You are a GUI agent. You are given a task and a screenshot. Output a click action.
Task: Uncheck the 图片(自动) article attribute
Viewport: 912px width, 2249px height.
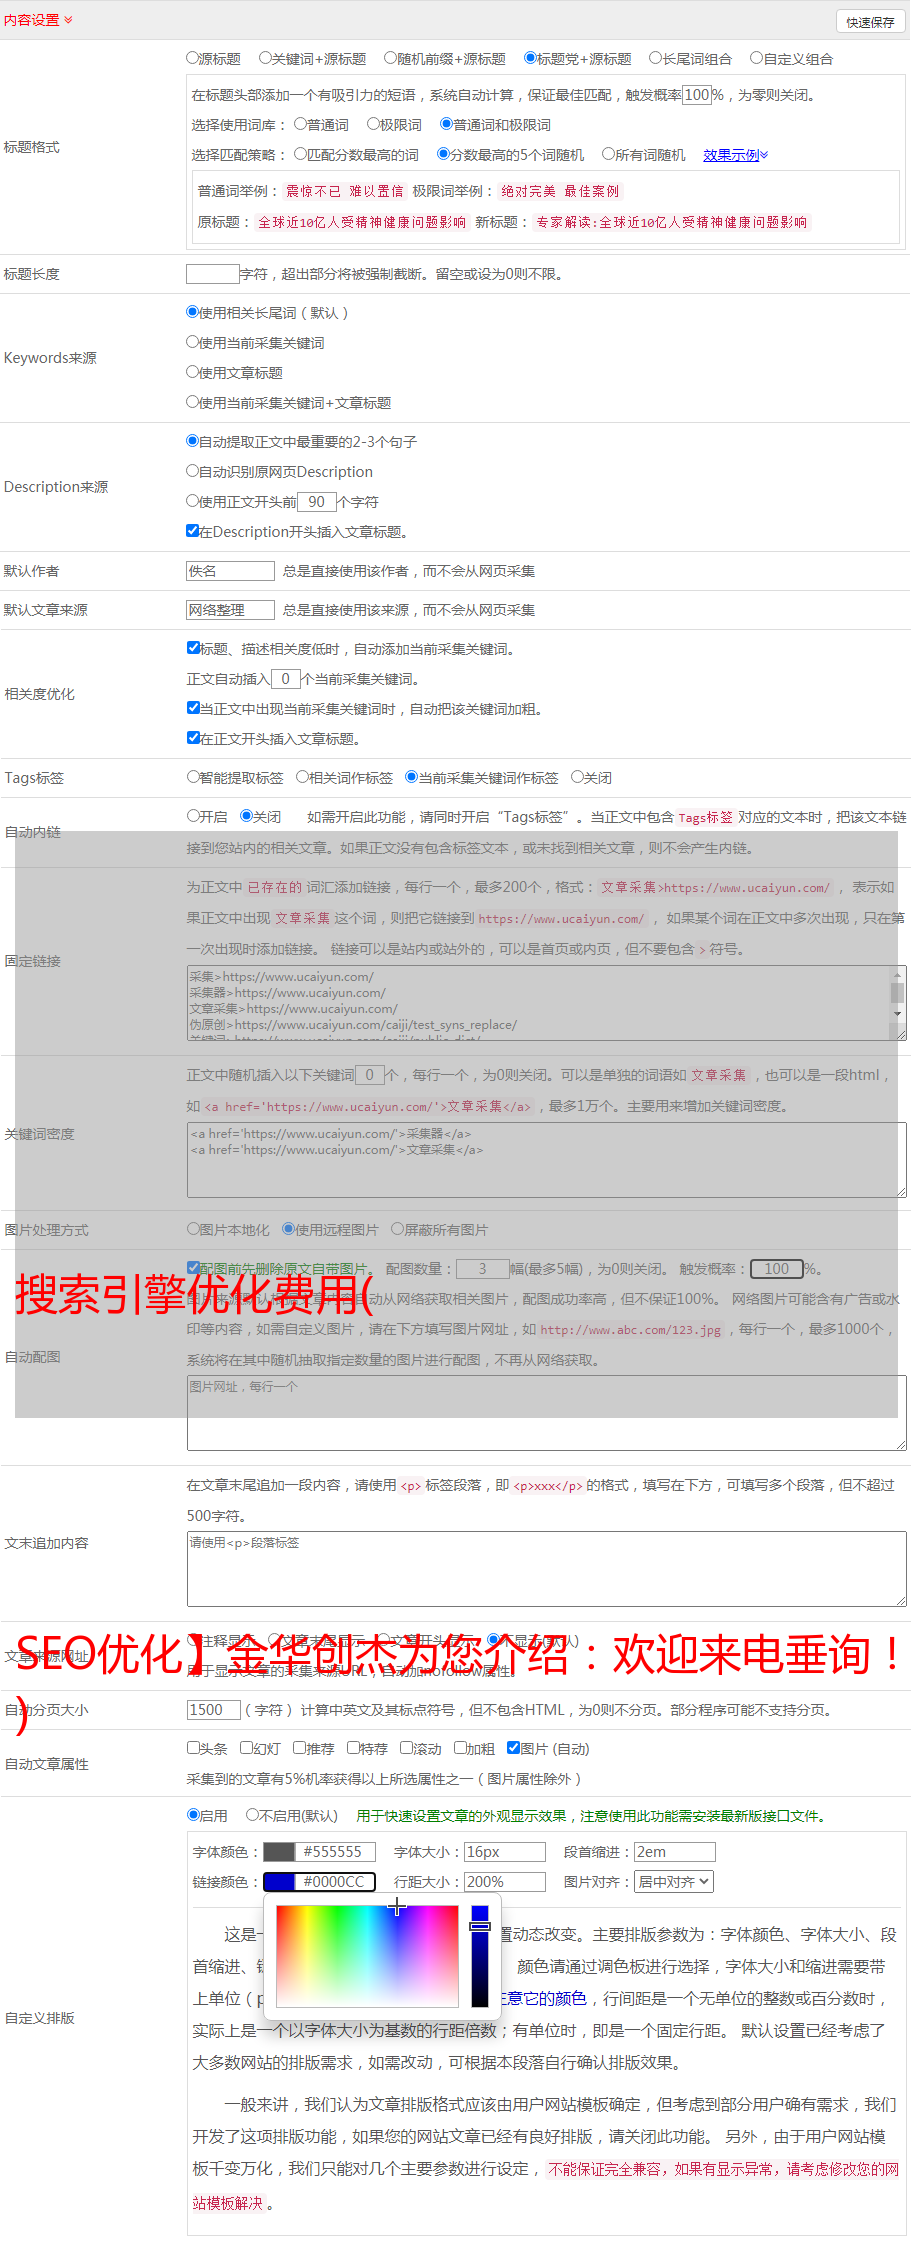(x=513, y=1748)
